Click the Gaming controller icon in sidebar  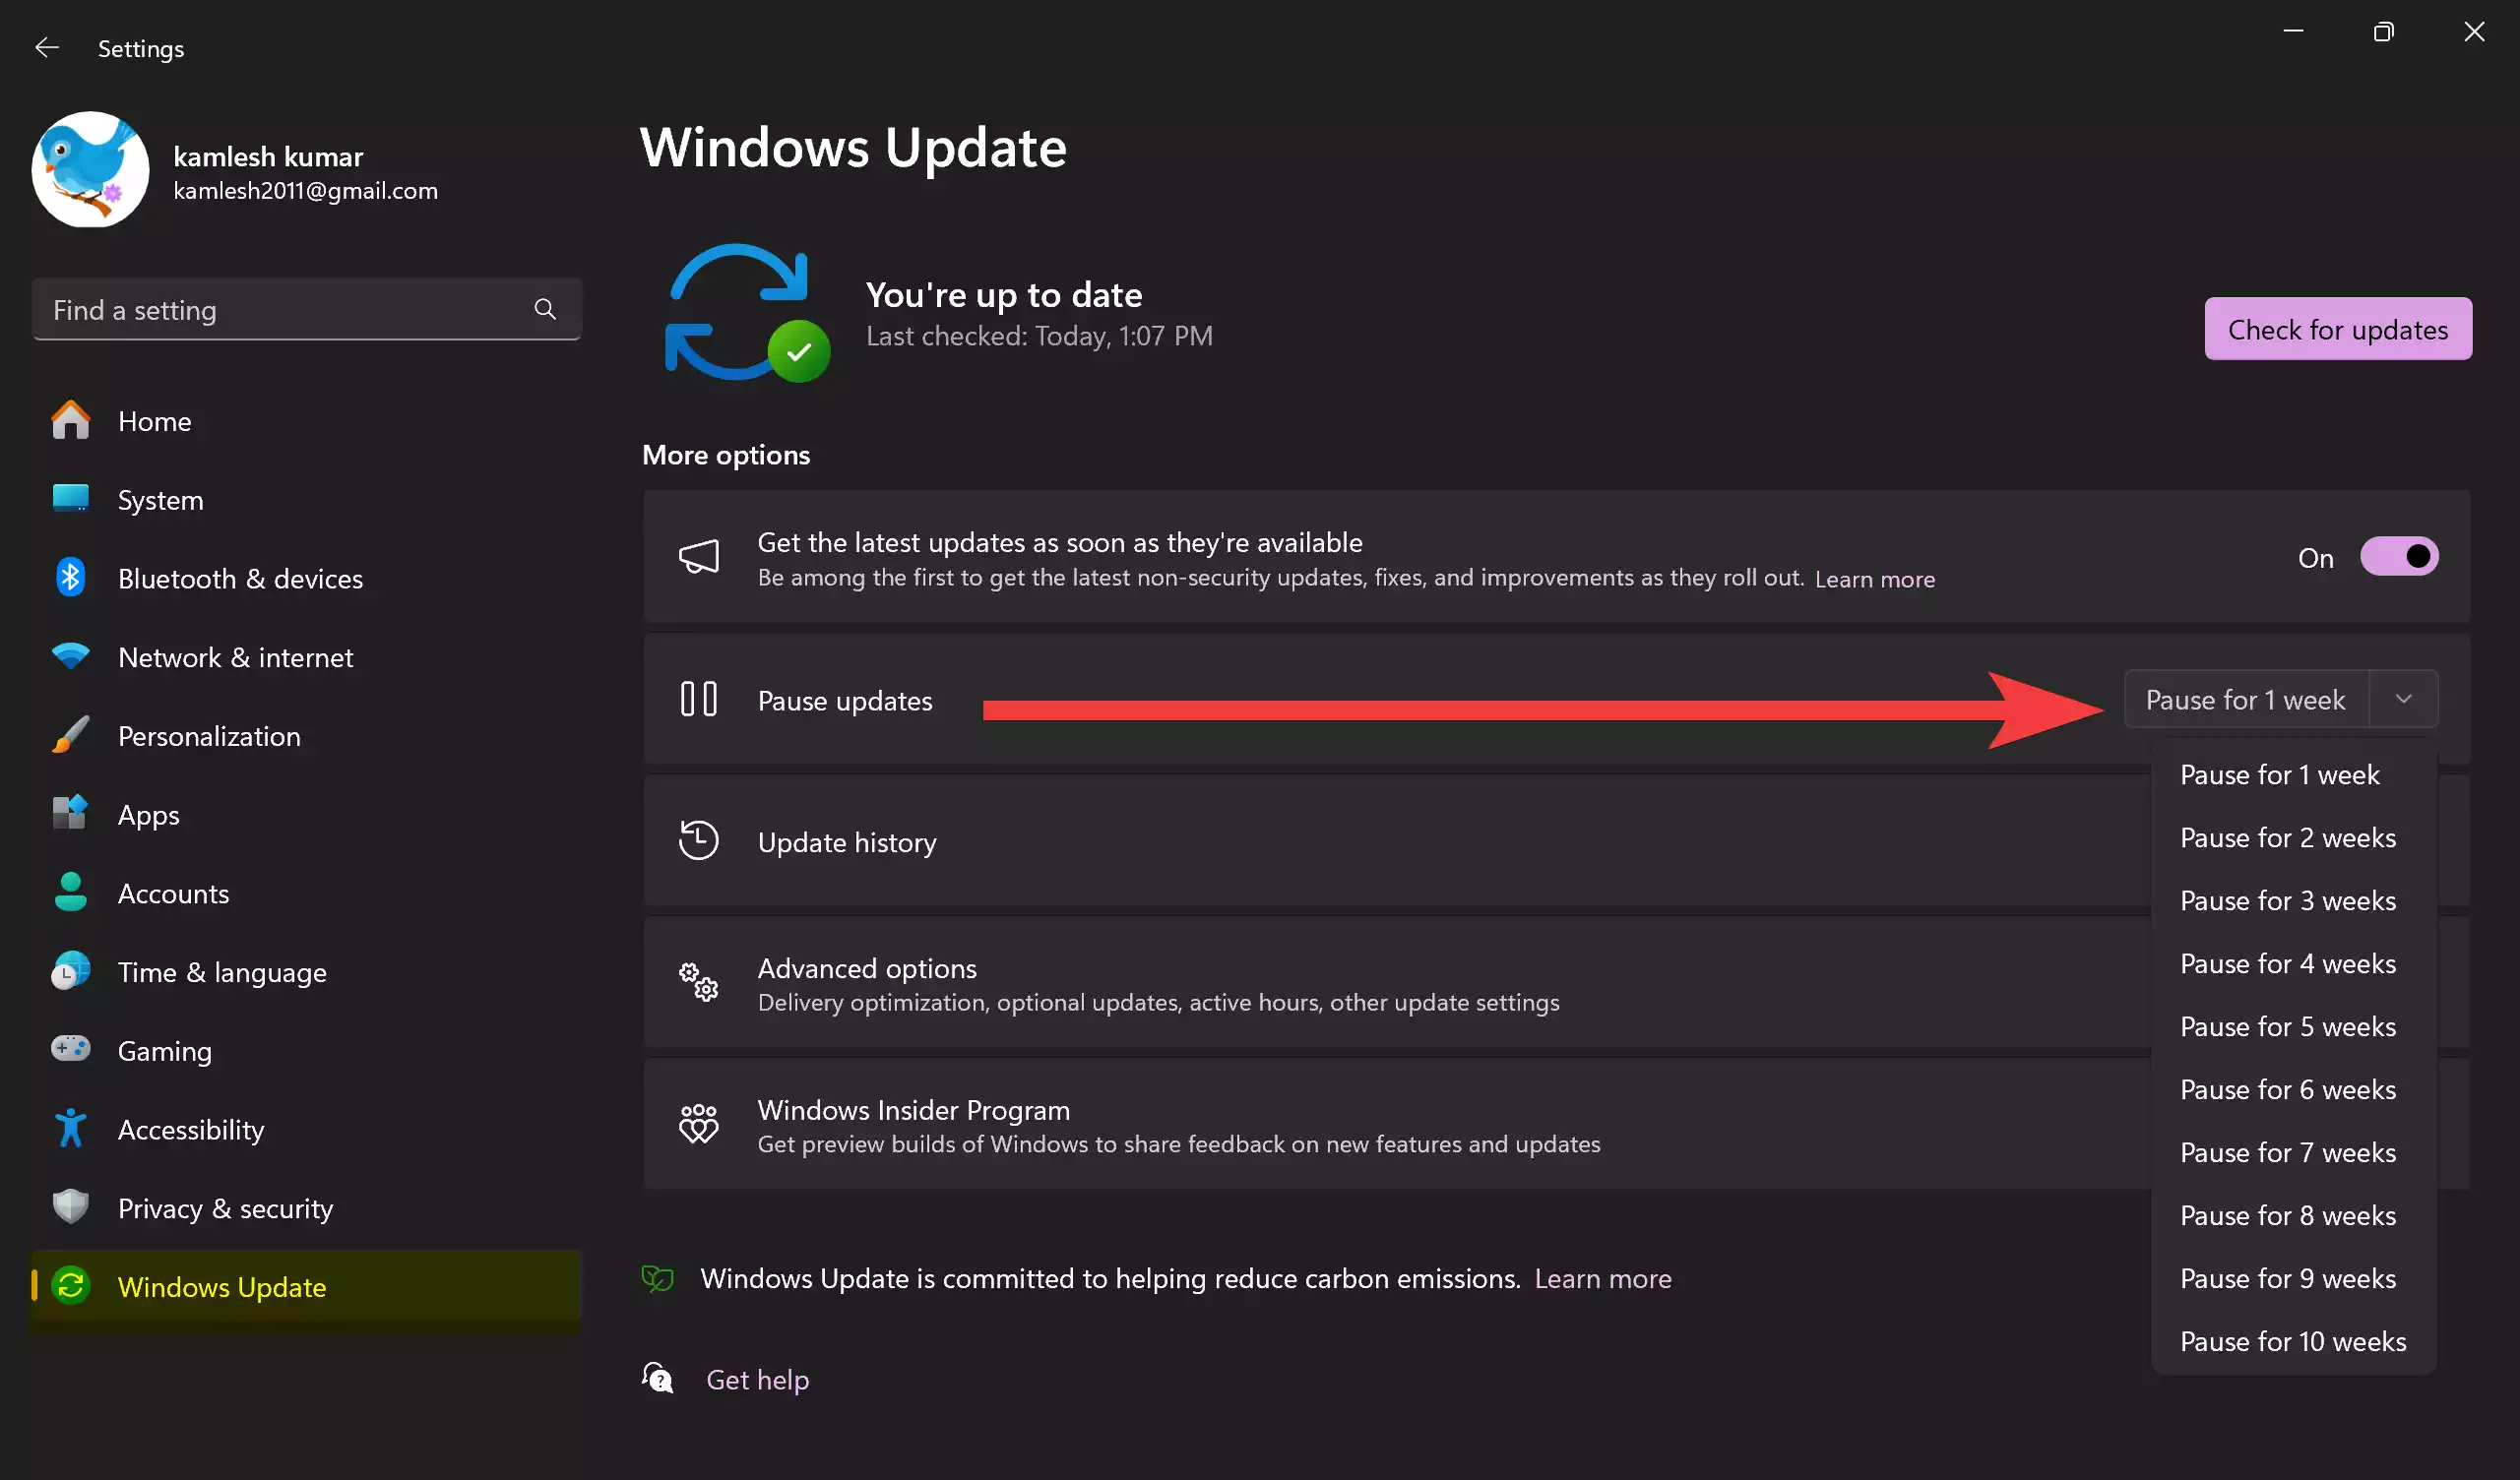pos(70,1049)
